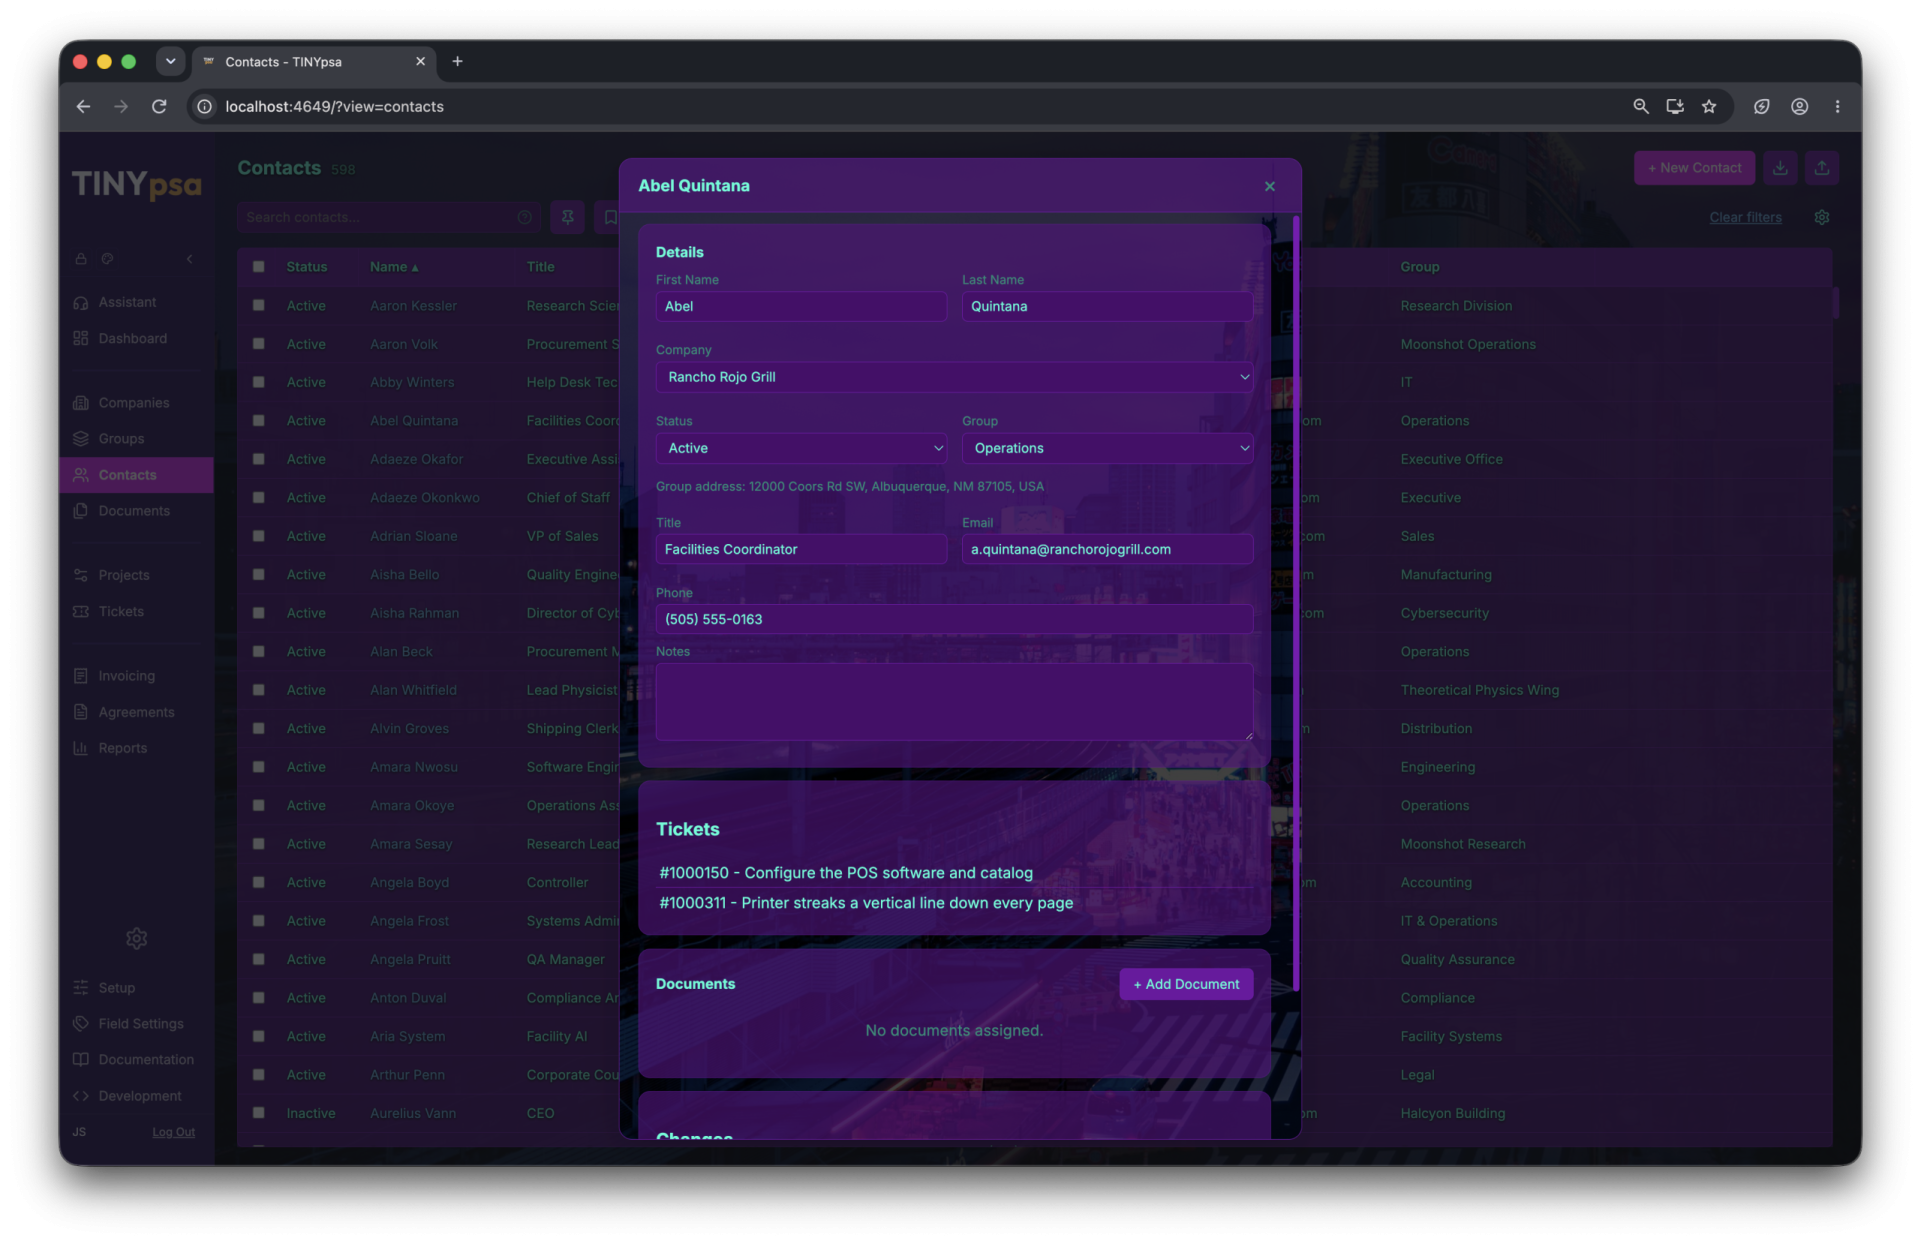
Task: Toggle the select-all checkbox in table header
Action: click(259, 267)
